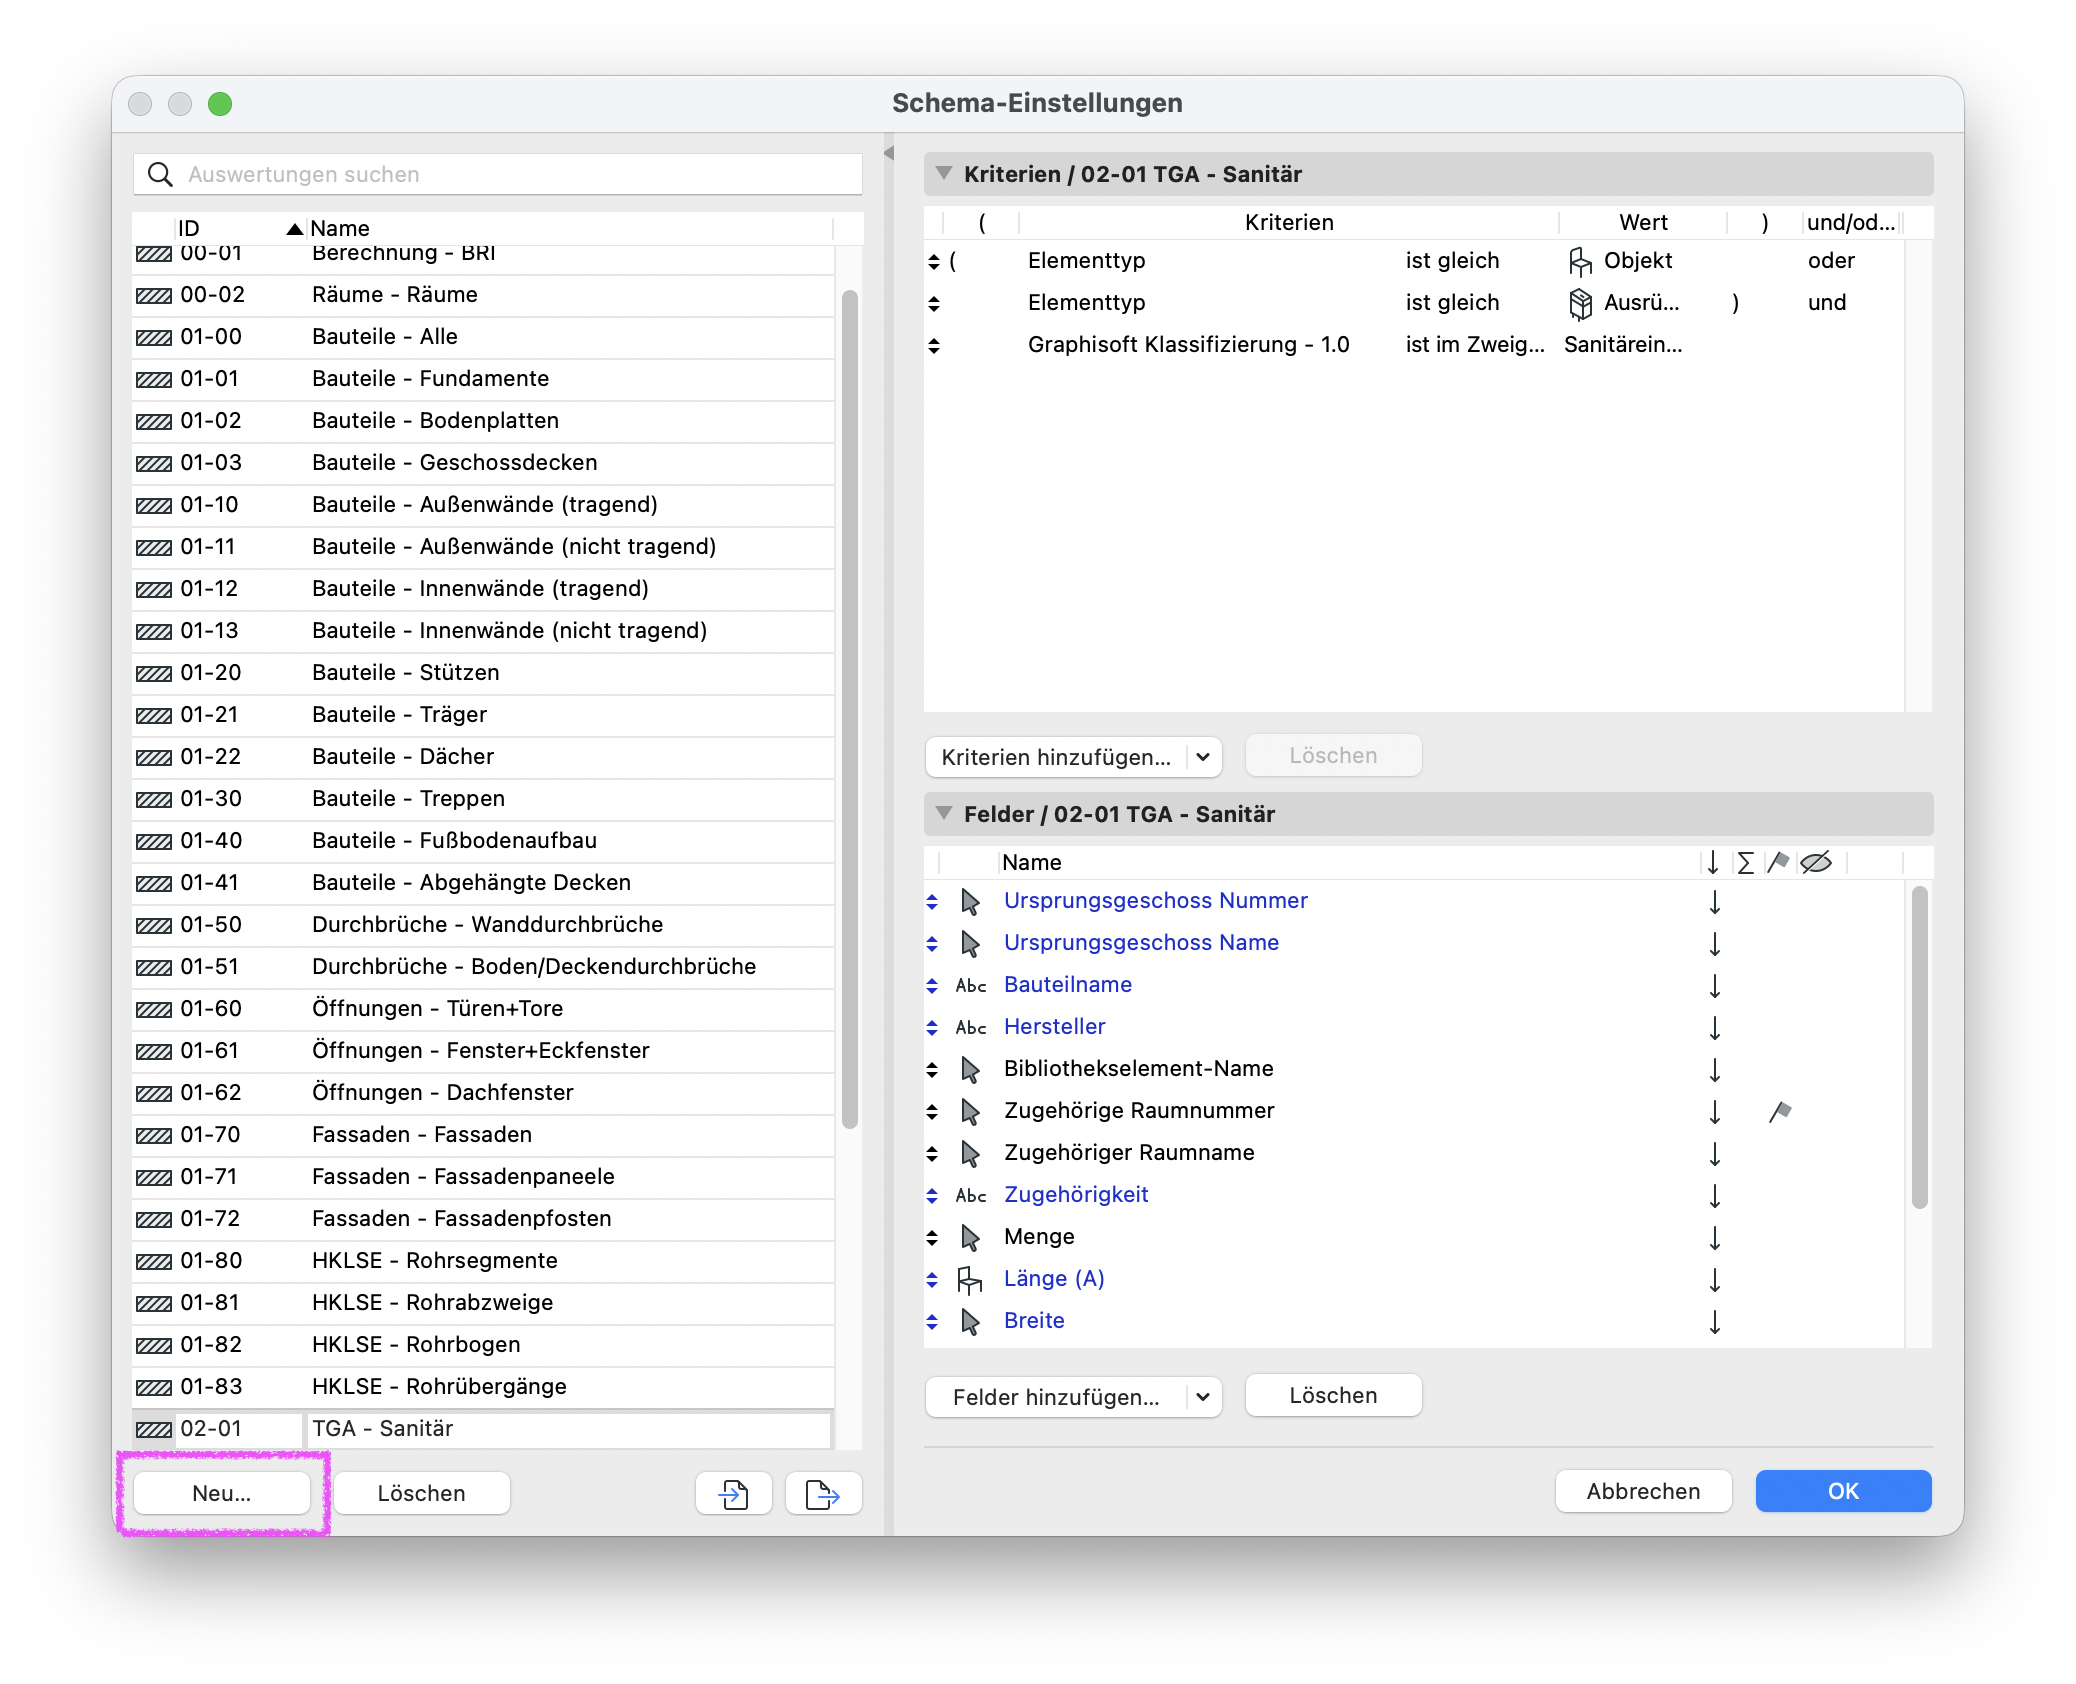
Task: Select schema 01-22 Bauteile - Dächer
Action: tap(483, 757)
